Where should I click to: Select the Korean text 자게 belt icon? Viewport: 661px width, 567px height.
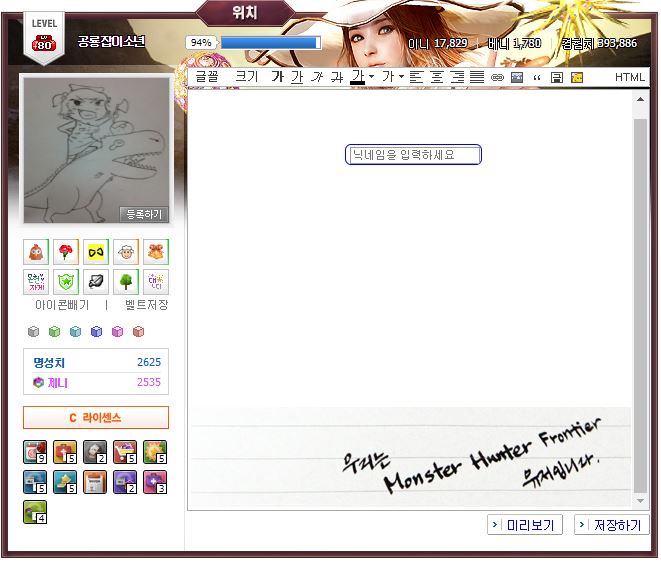point(36,282)
